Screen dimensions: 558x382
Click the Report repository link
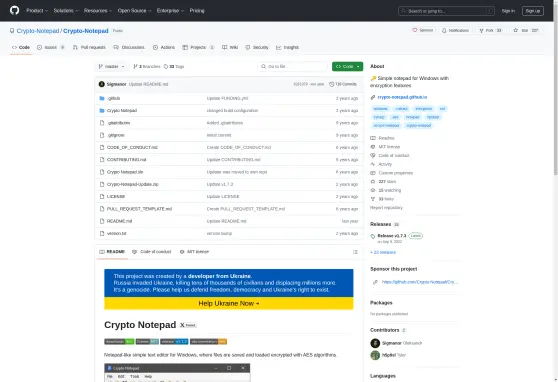click(x=386, y=208)
